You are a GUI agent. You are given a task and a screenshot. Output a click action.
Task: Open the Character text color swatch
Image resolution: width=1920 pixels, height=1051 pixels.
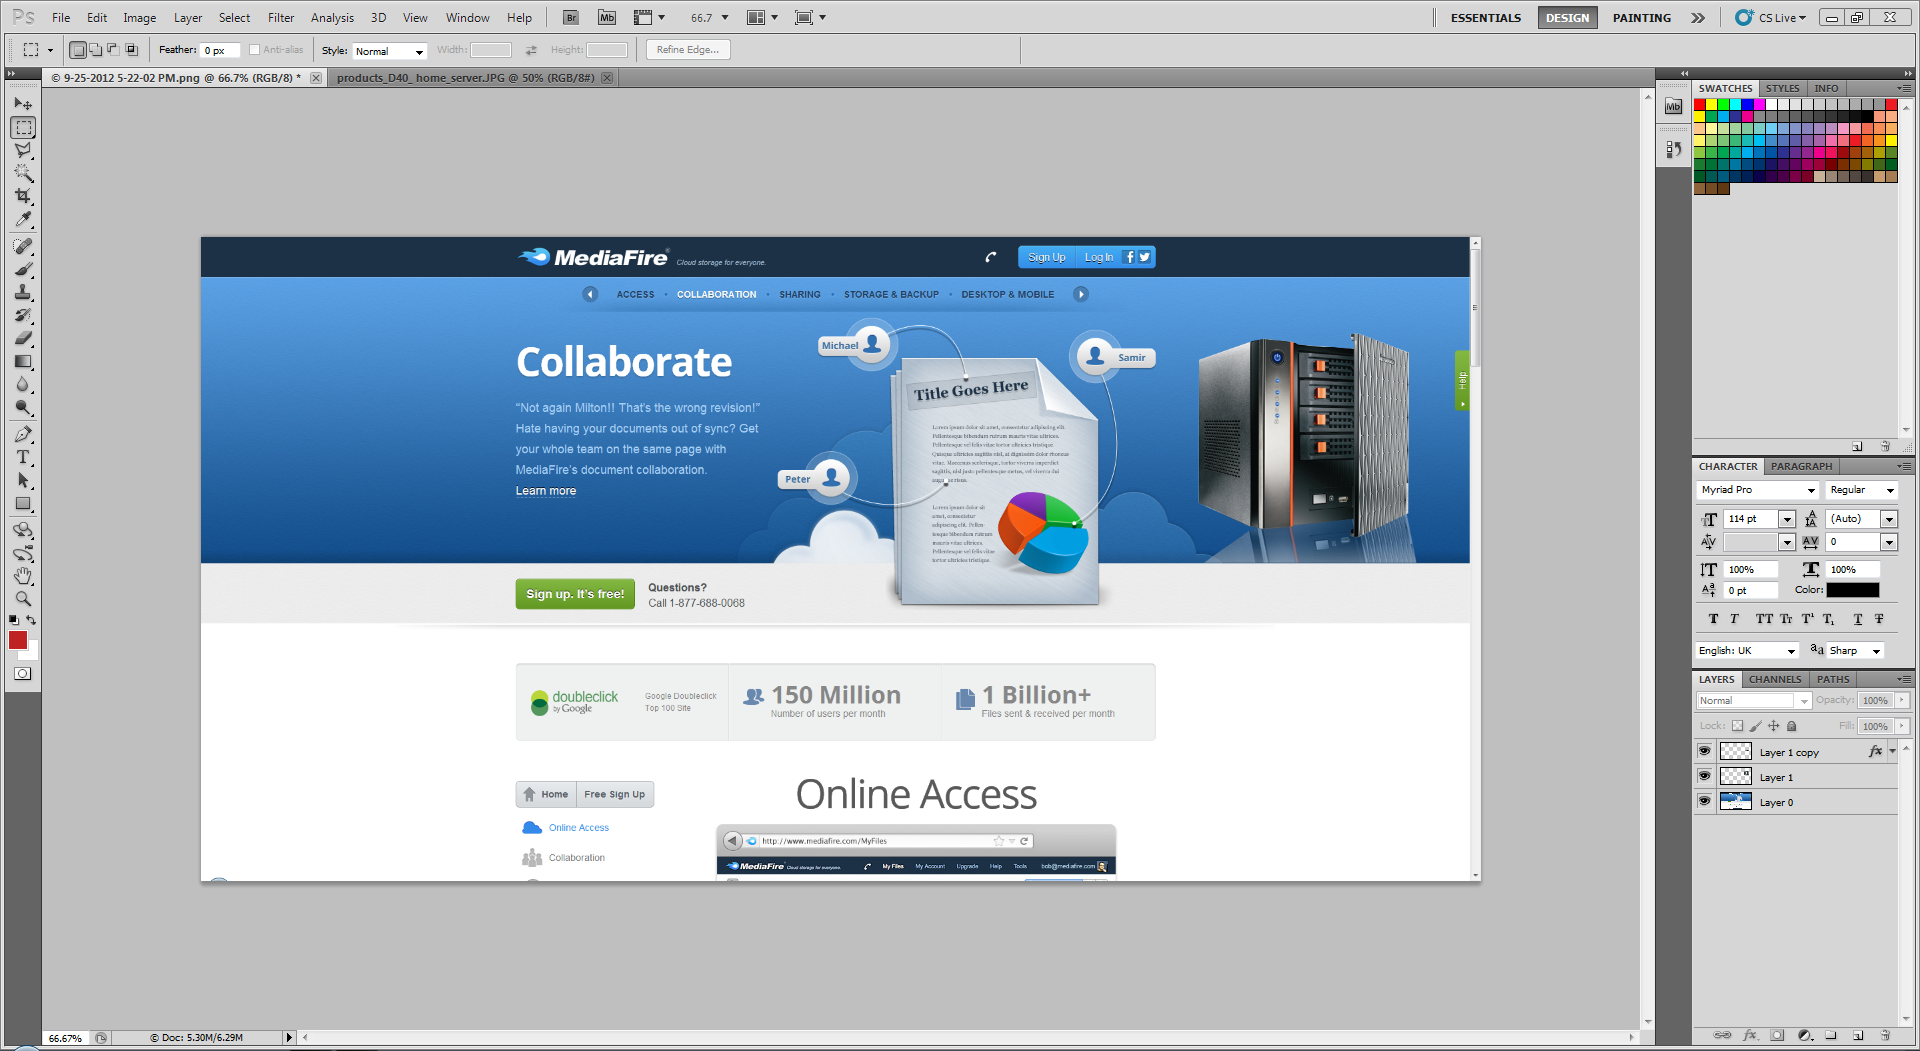pos(1853,590)
